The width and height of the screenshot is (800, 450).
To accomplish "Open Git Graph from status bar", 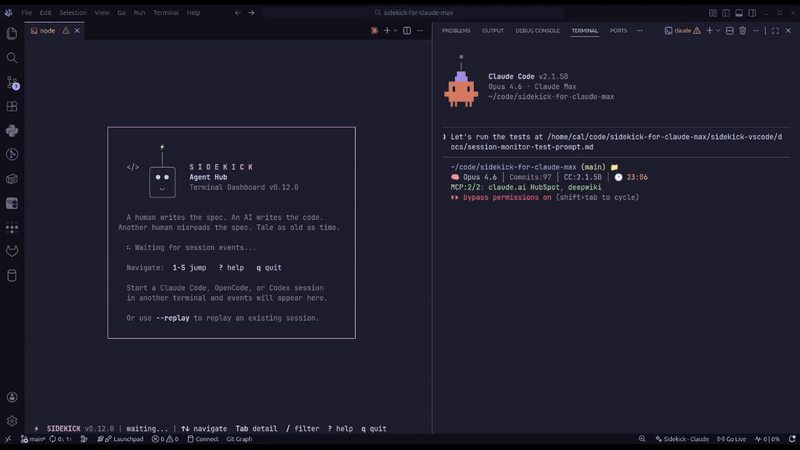I will (239, 439).
